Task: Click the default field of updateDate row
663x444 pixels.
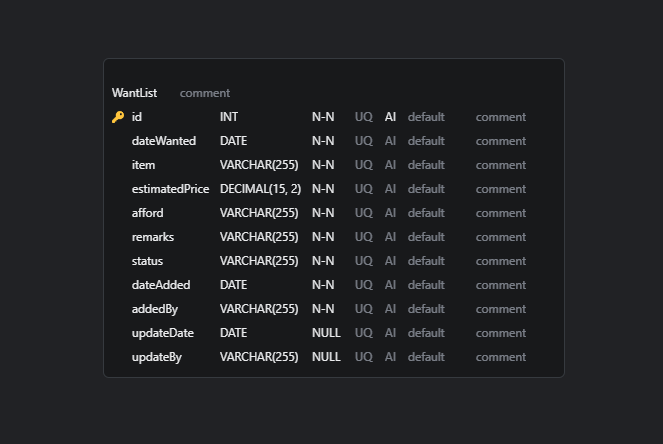Action: 426,333
